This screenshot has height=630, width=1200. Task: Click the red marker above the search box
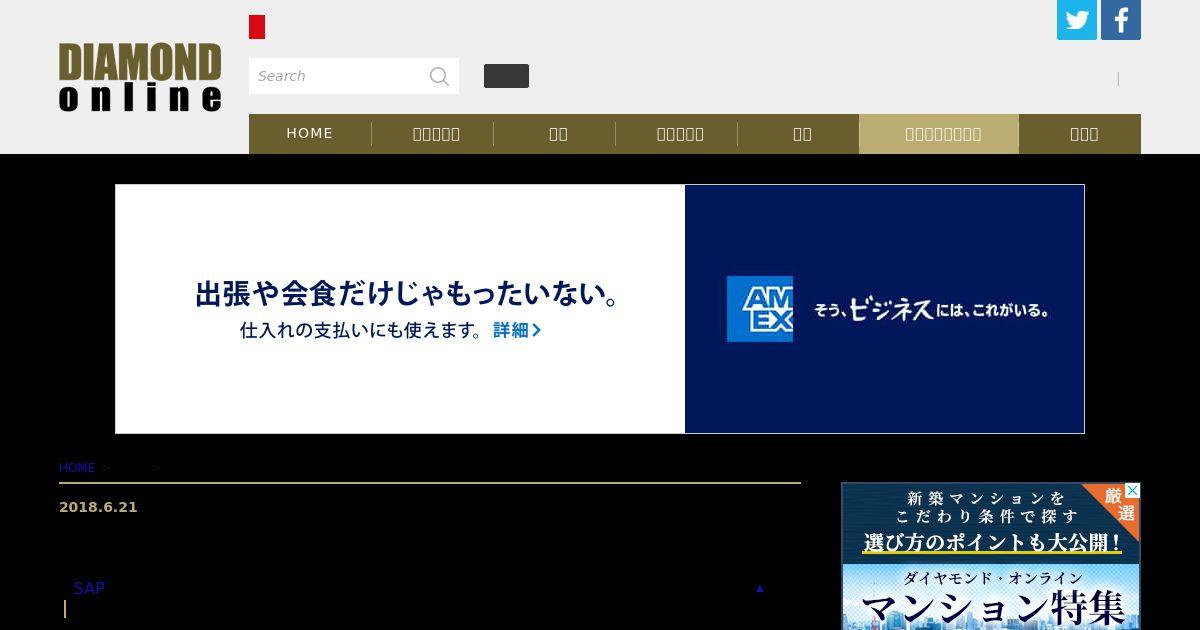click(x=257, y=27)
